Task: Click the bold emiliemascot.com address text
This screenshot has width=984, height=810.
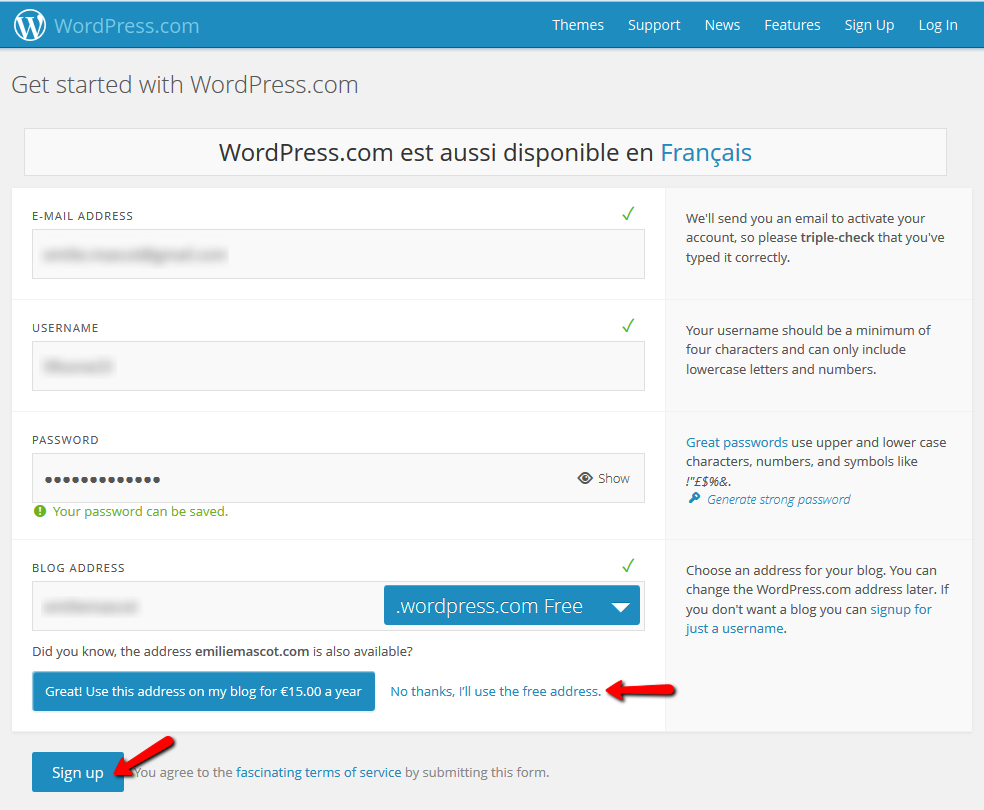Action: tap(252, 651)
